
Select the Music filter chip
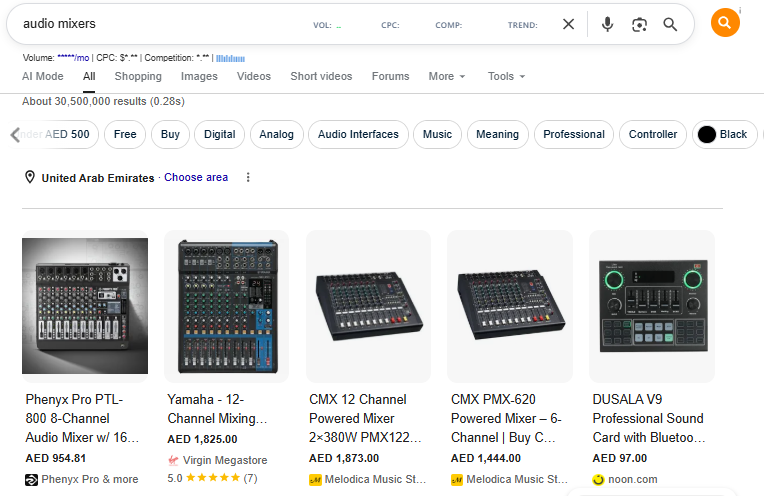point(438,134)
